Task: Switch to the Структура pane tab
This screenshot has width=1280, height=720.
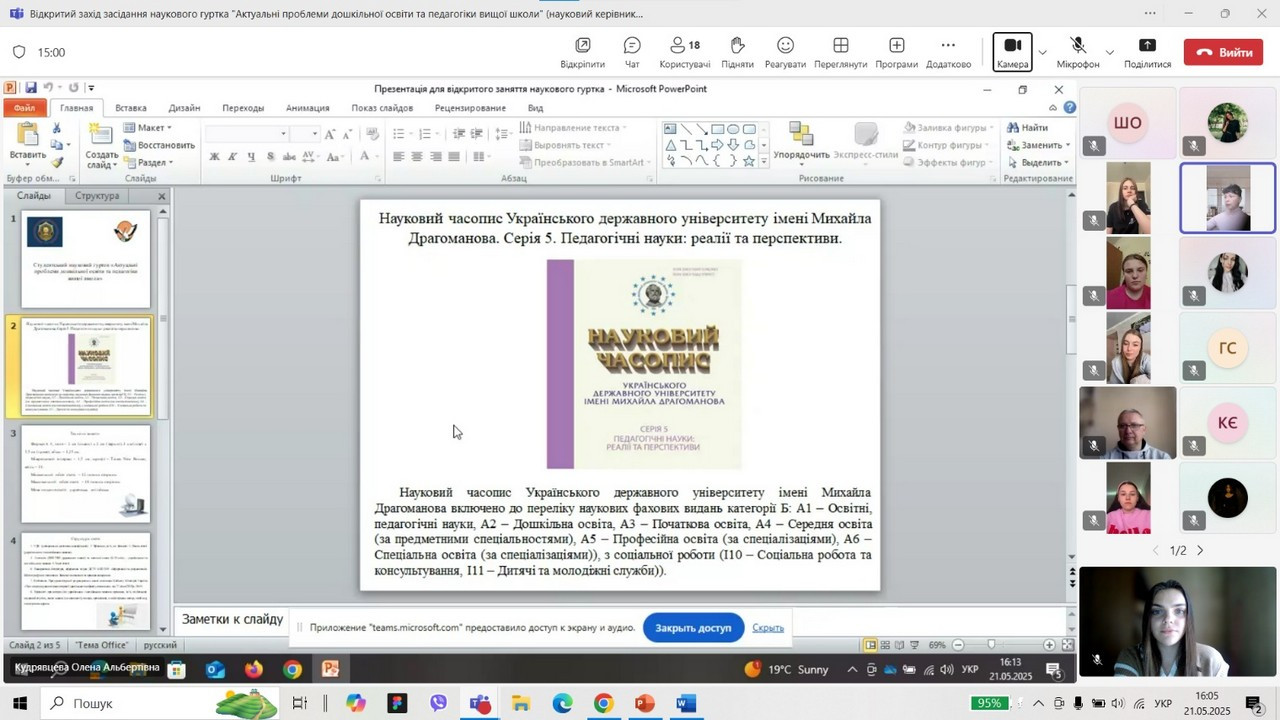Action: [x=97, y=196]
